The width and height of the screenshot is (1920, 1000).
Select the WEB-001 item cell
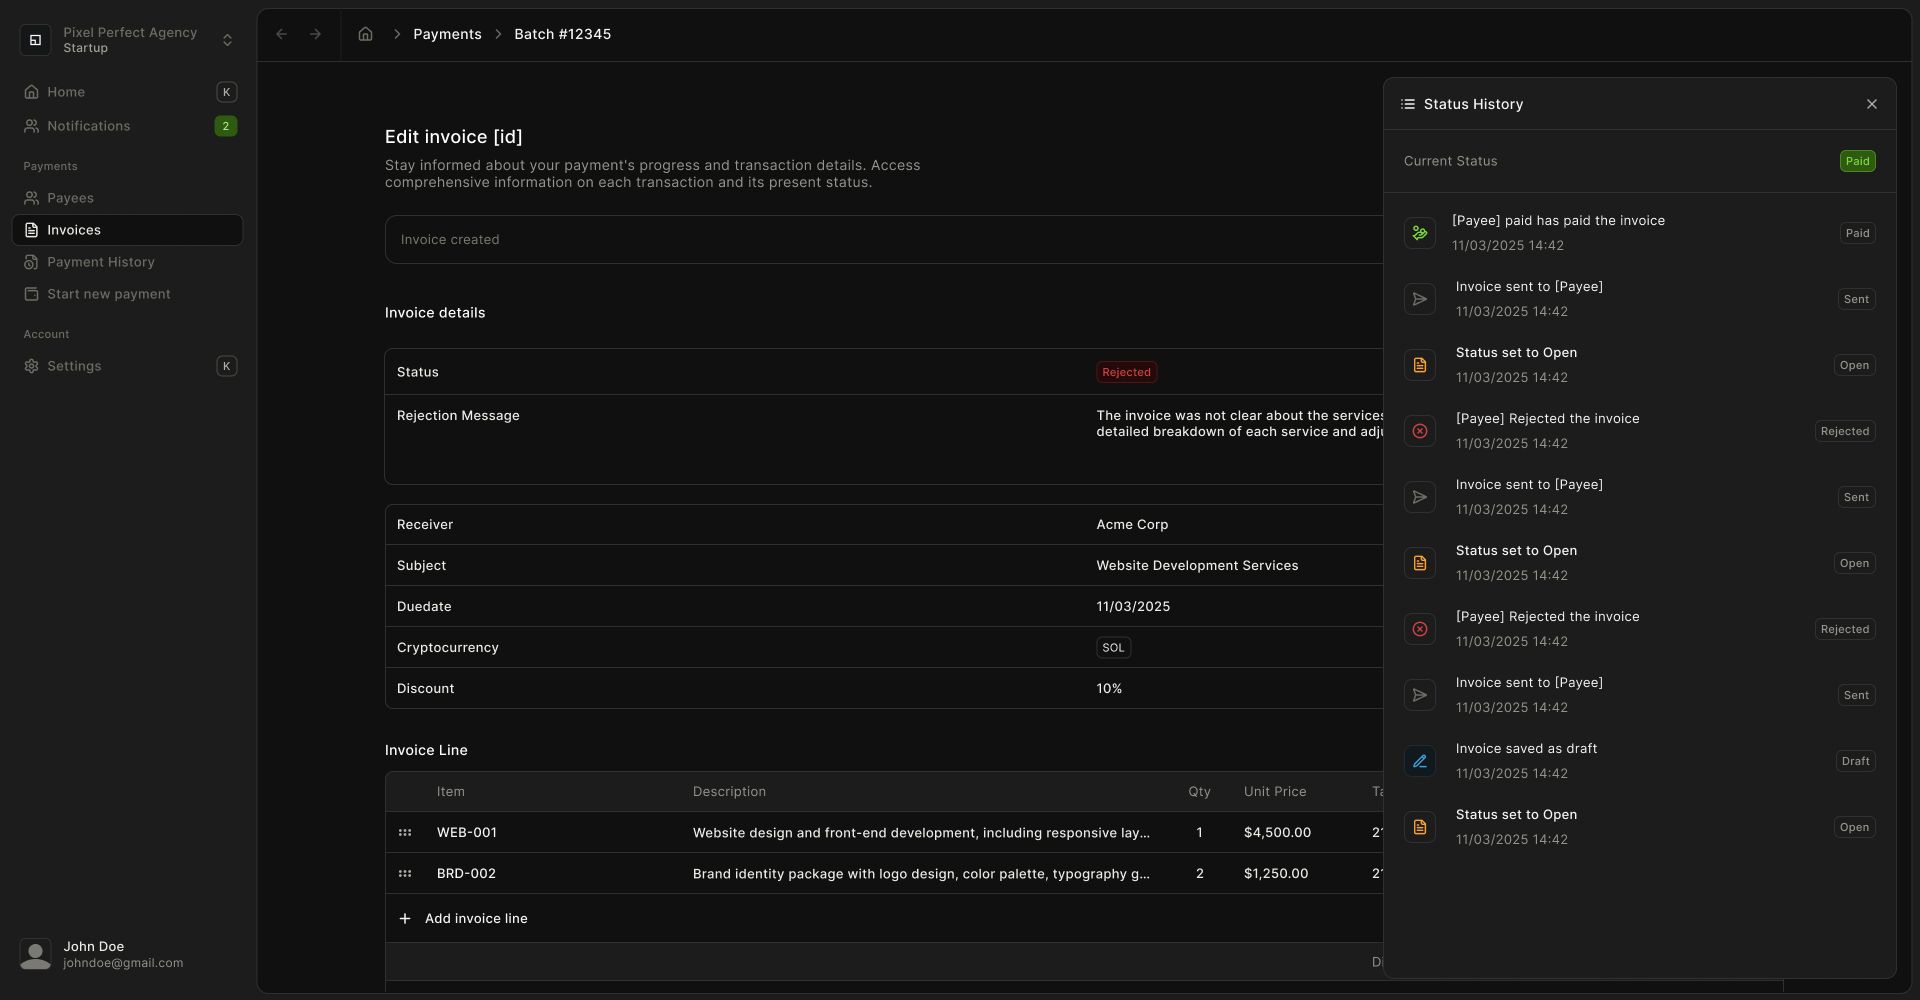click(x=467, y=833)
